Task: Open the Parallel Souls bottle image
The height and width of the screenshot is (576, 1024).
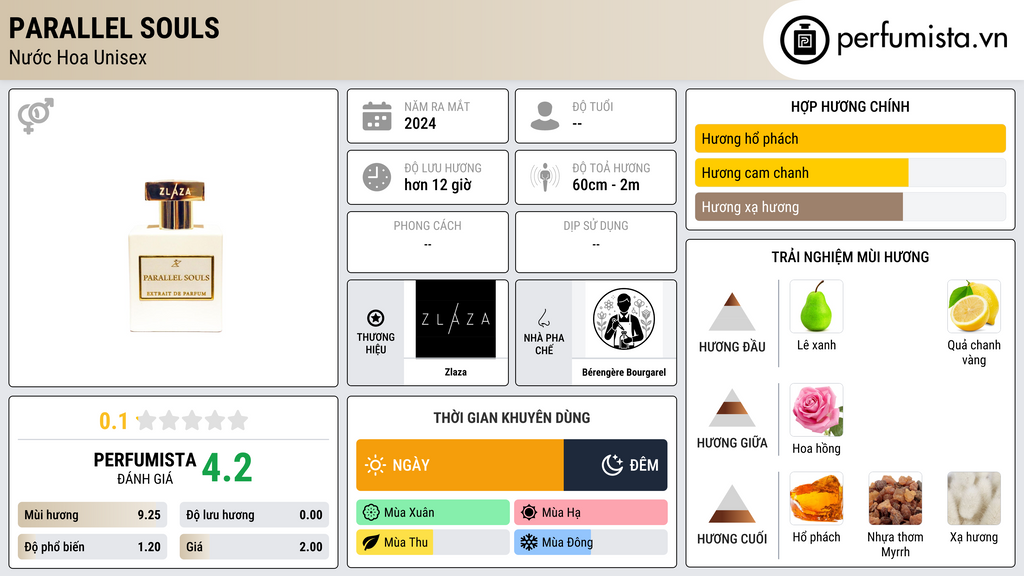Action: click(x=175, y=256)
